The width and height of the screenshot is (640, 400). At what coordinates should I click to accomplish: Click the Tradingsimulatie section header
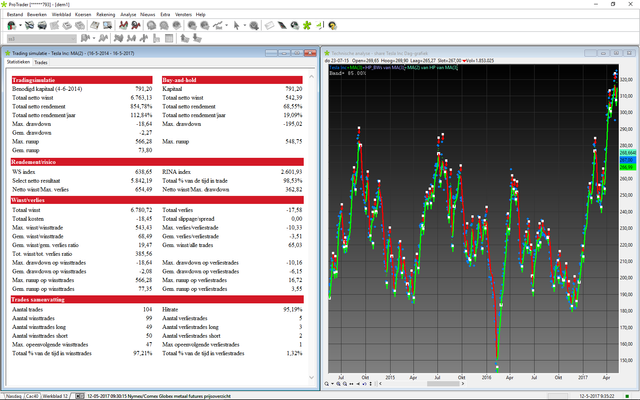(x=82, y=80)
